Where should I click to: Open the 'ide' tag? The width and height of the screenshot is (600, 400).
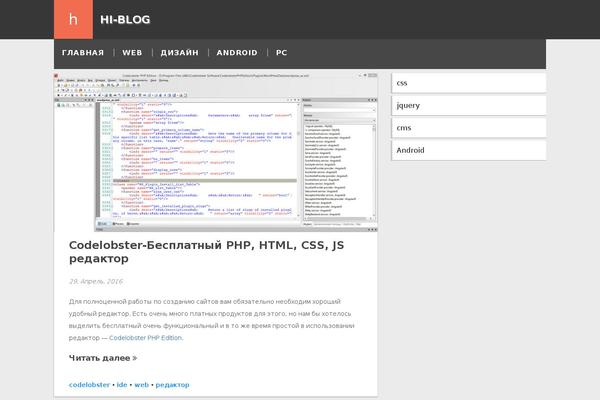point(122,385)
